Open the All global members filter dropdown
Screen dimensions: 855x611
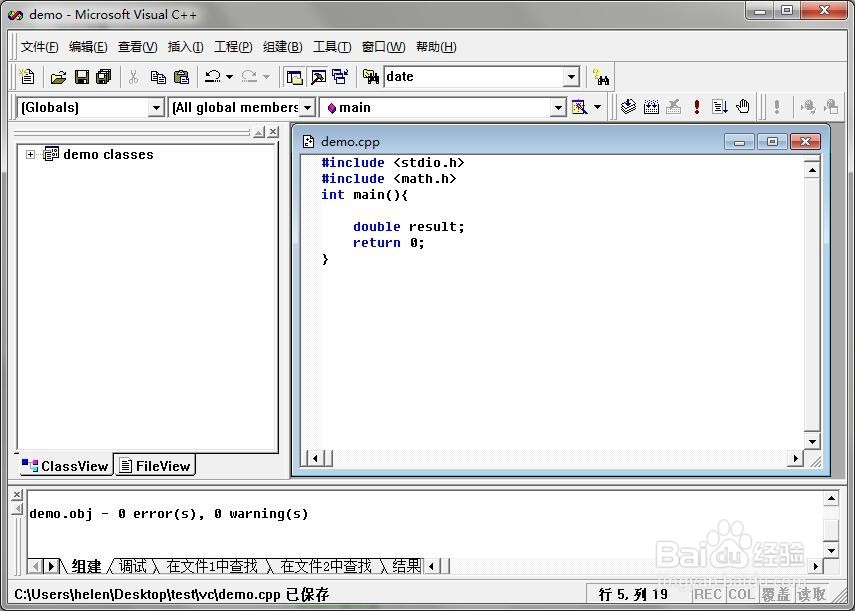[308, 107]
